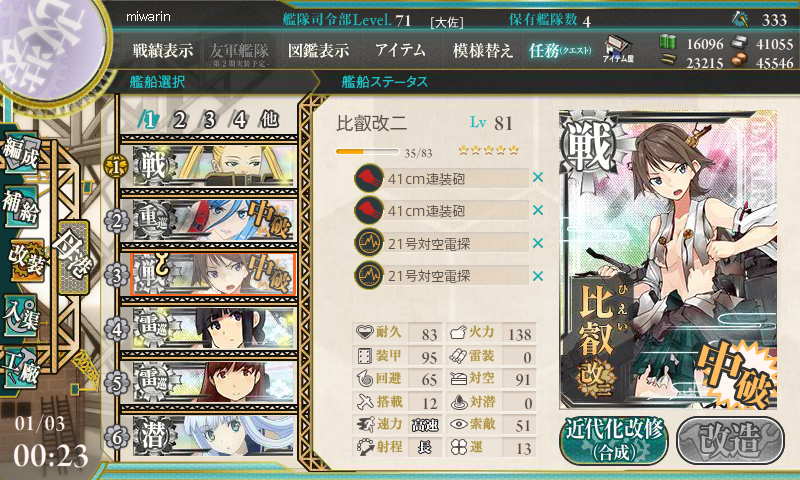Open the 入渠 docking icon
This screenshot has width=800, height=480.
click(20, 316)
